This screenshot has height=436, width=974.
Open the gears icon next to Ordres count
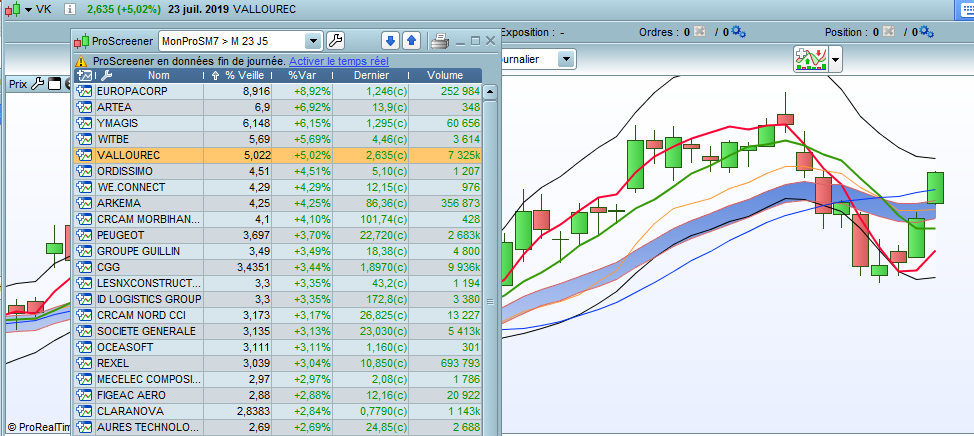click(x=738, y=31)
